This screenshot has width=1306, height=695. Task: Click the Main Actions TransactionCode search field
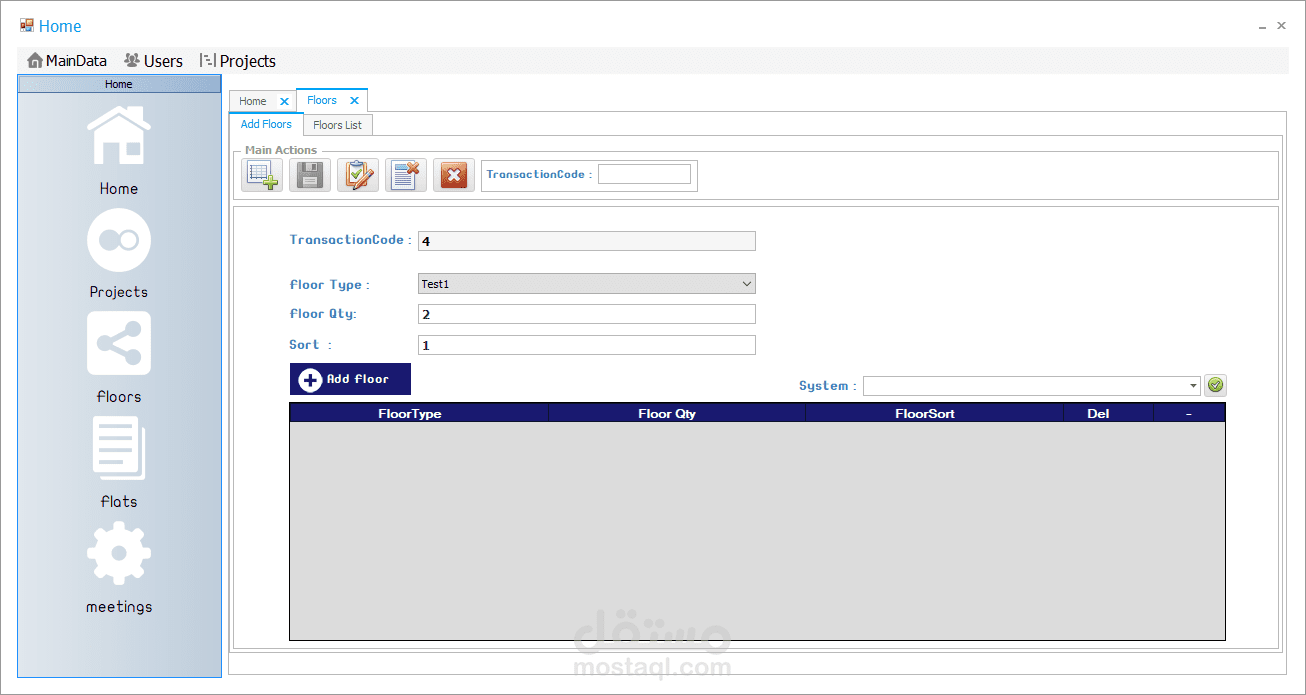pos(644,174)
